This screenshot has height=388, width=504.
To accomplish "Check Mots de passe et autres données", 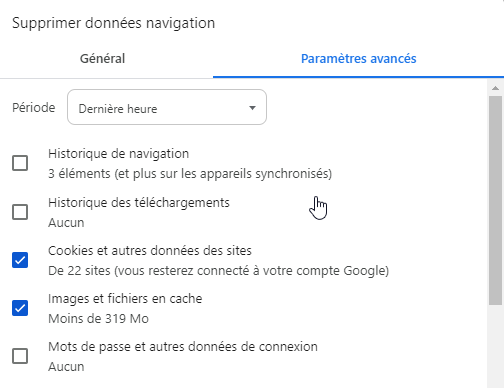I will click(20, 356).
